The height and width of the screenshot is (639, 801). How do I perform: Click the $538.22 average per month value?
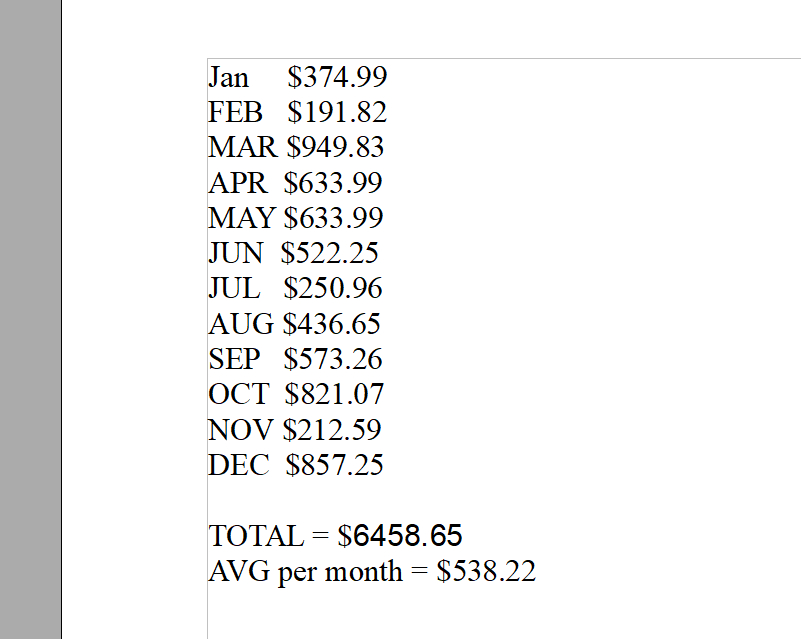pyautogui.click(x=486, y=572)
